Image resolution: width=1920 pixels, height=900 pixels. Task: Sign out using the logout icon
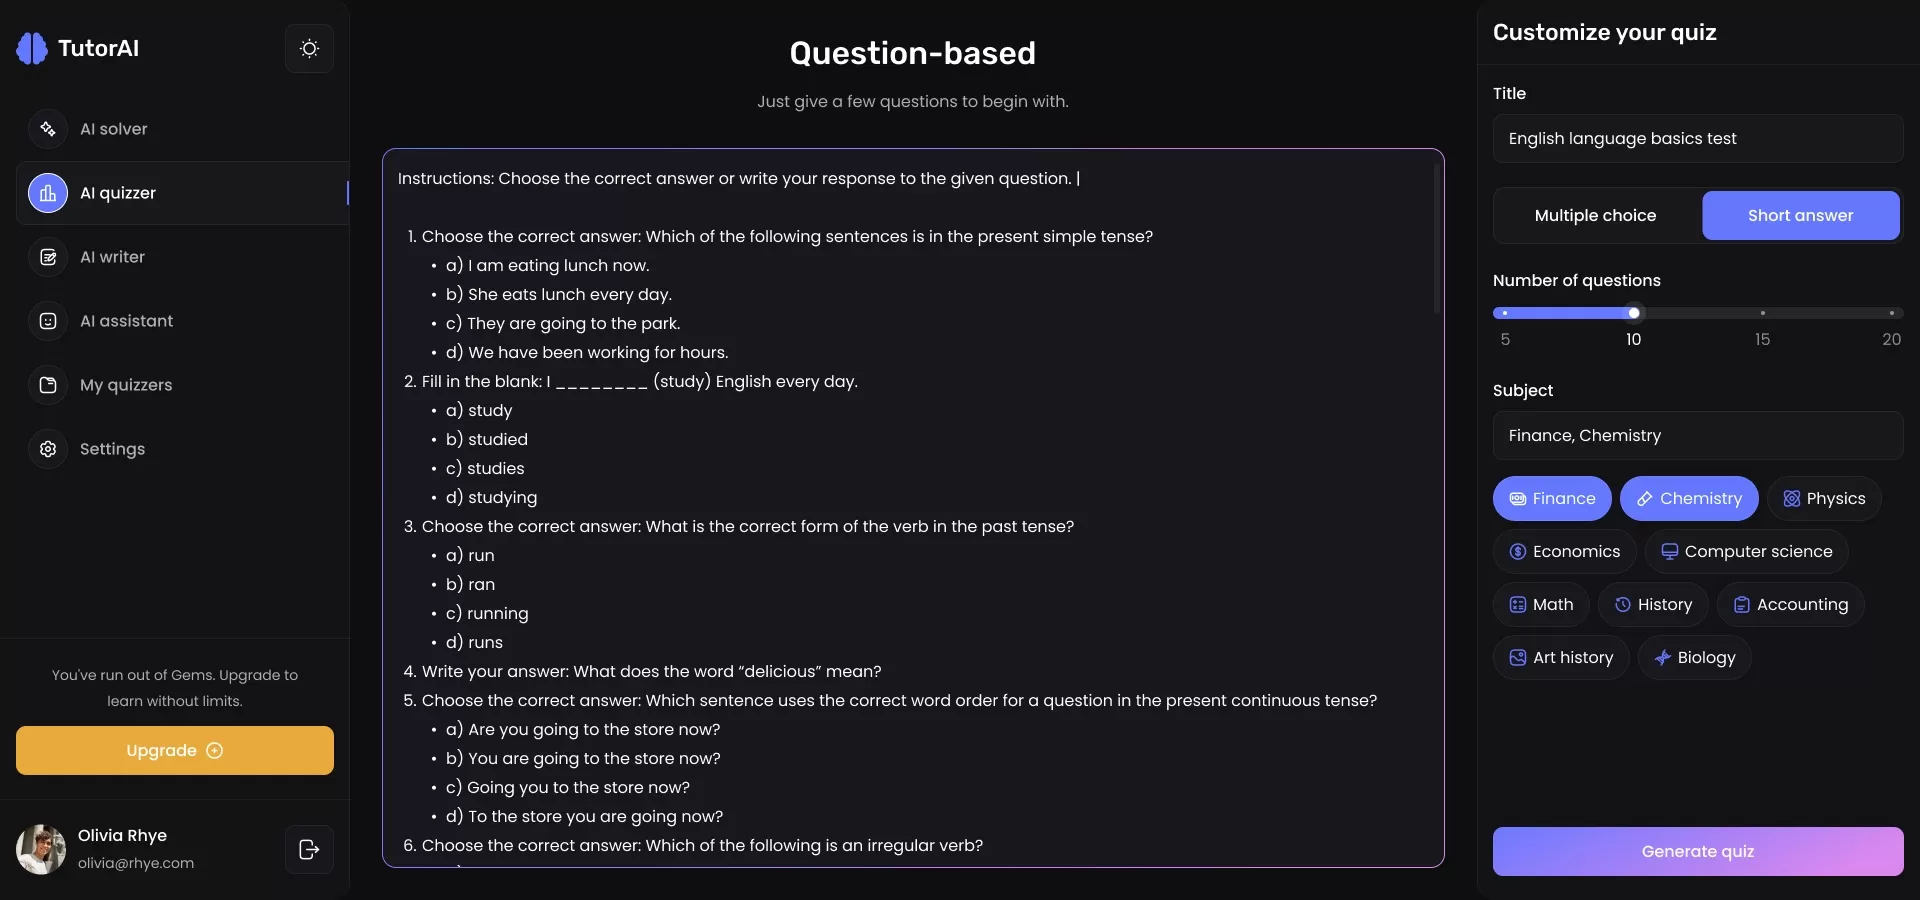point(308,849)
